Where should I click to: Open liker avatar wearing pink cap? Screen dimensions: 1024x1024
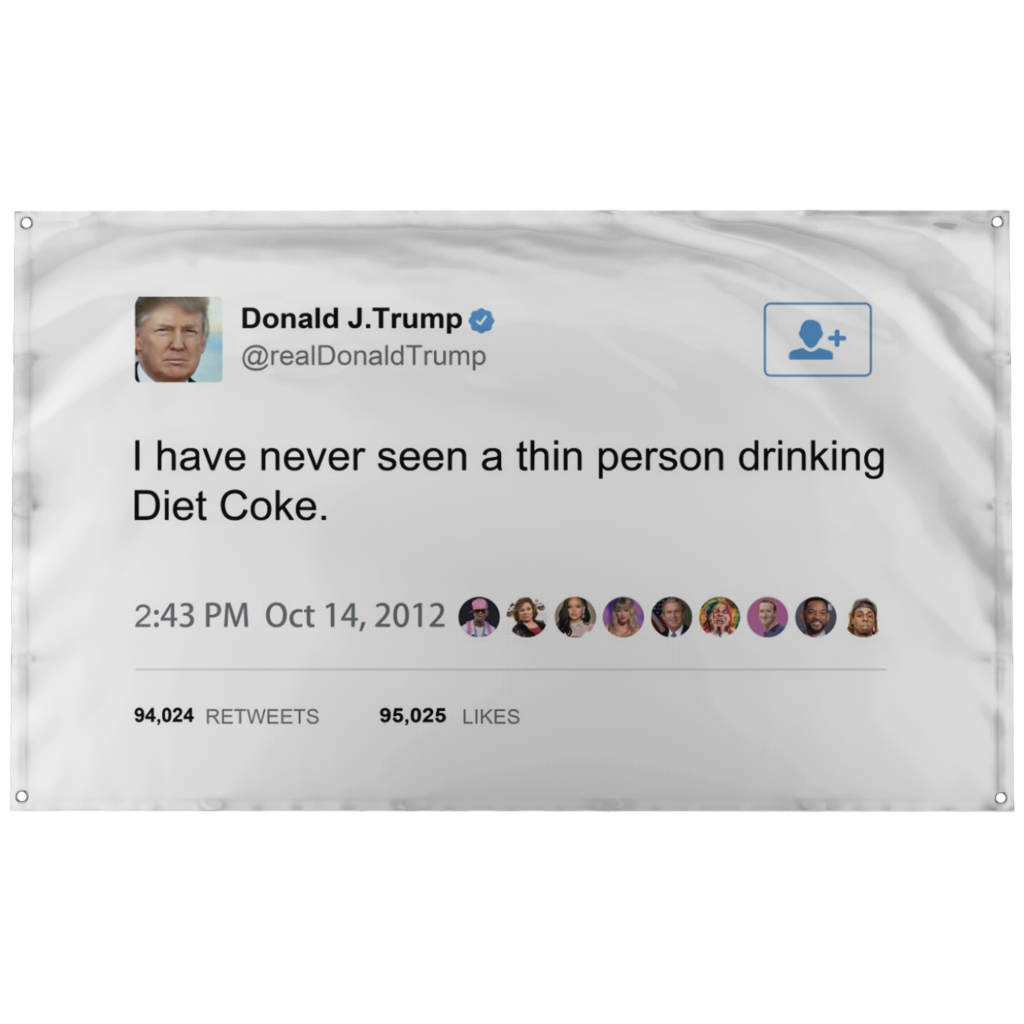479,617
